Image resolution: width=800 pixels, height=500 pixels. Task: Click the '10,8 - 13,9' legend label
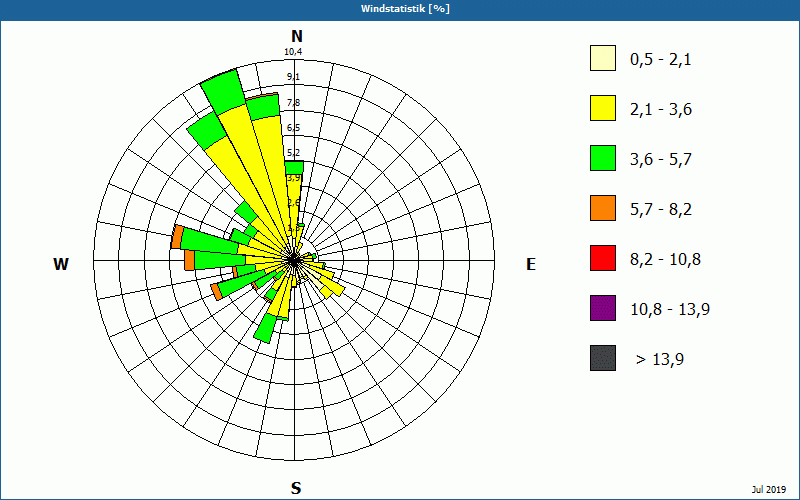[x=670, y=310]
